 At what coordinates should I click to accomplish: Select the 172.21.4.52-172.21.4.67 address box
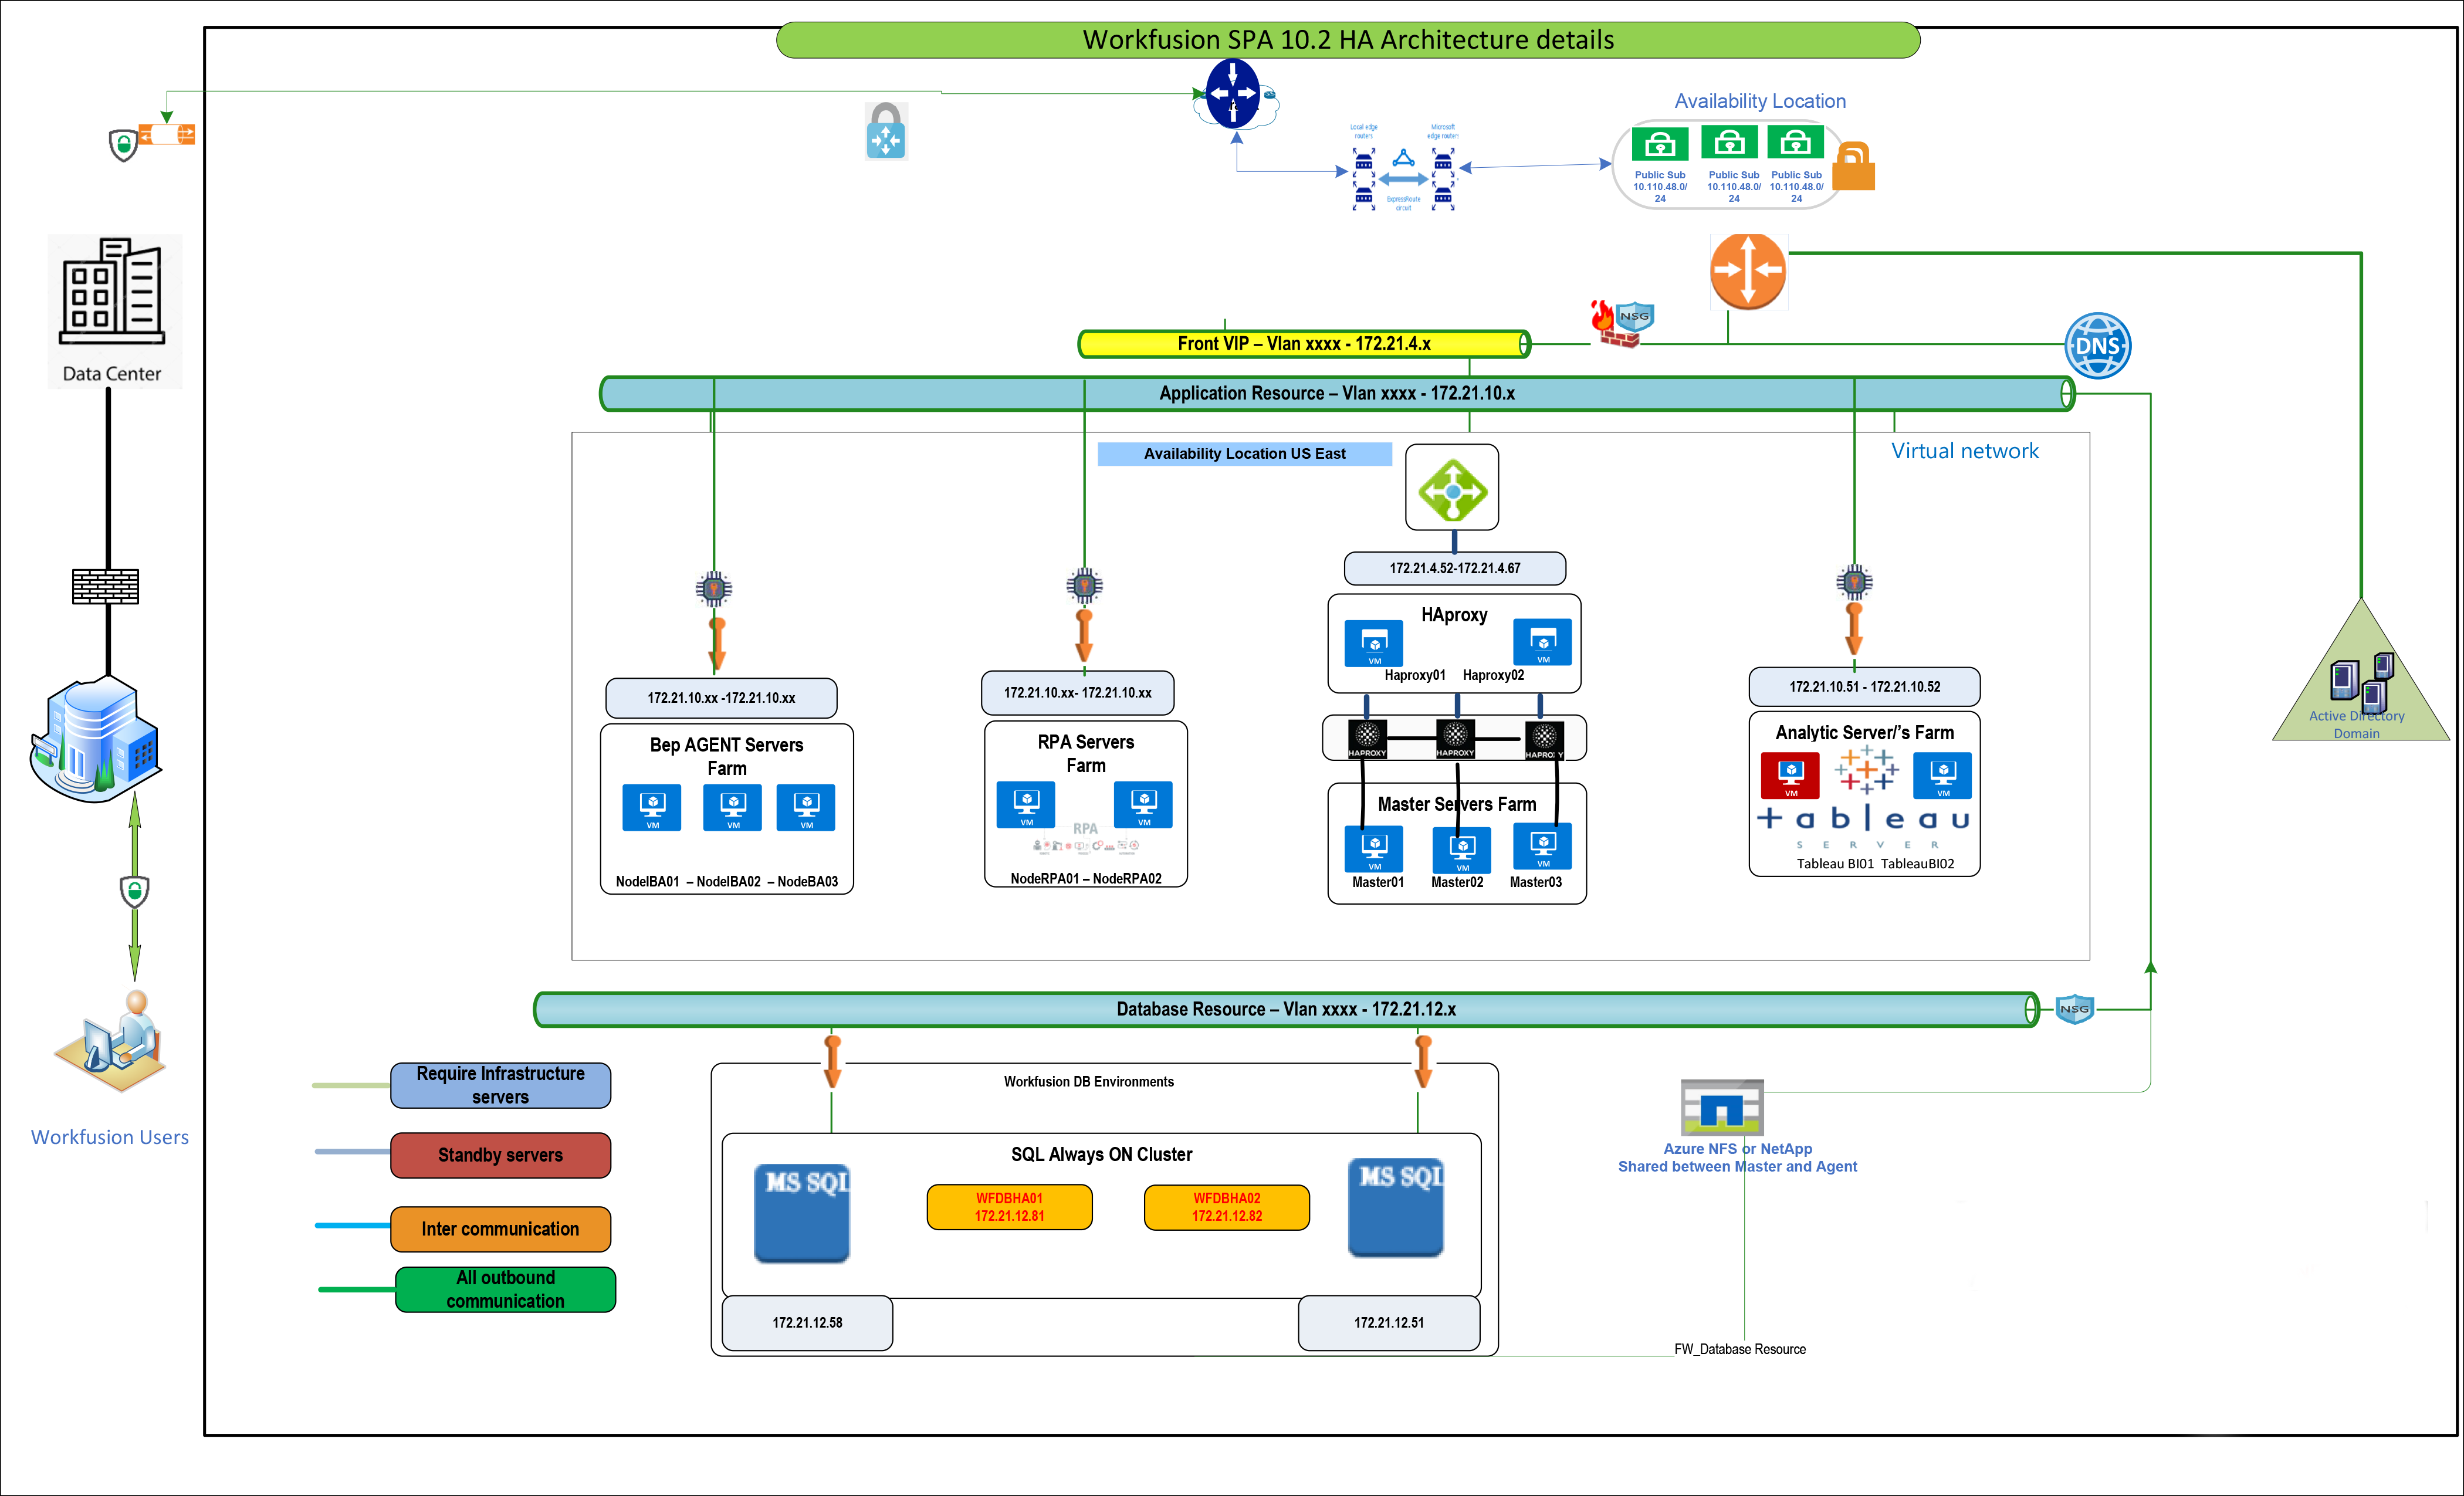point(1454,568)
